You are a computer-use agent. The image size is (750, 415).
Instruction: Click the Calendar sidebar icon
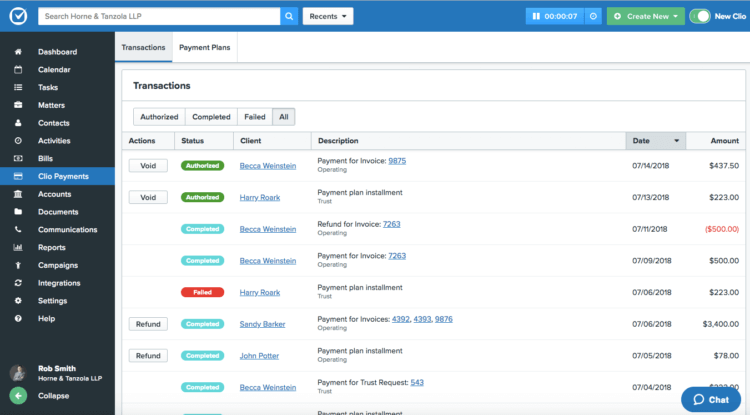tap(18, 69)
